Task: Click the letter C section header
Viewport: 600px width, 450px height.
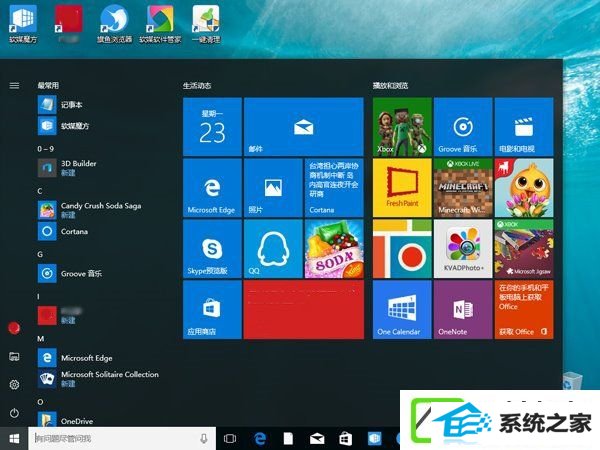Action: point(40,191)
